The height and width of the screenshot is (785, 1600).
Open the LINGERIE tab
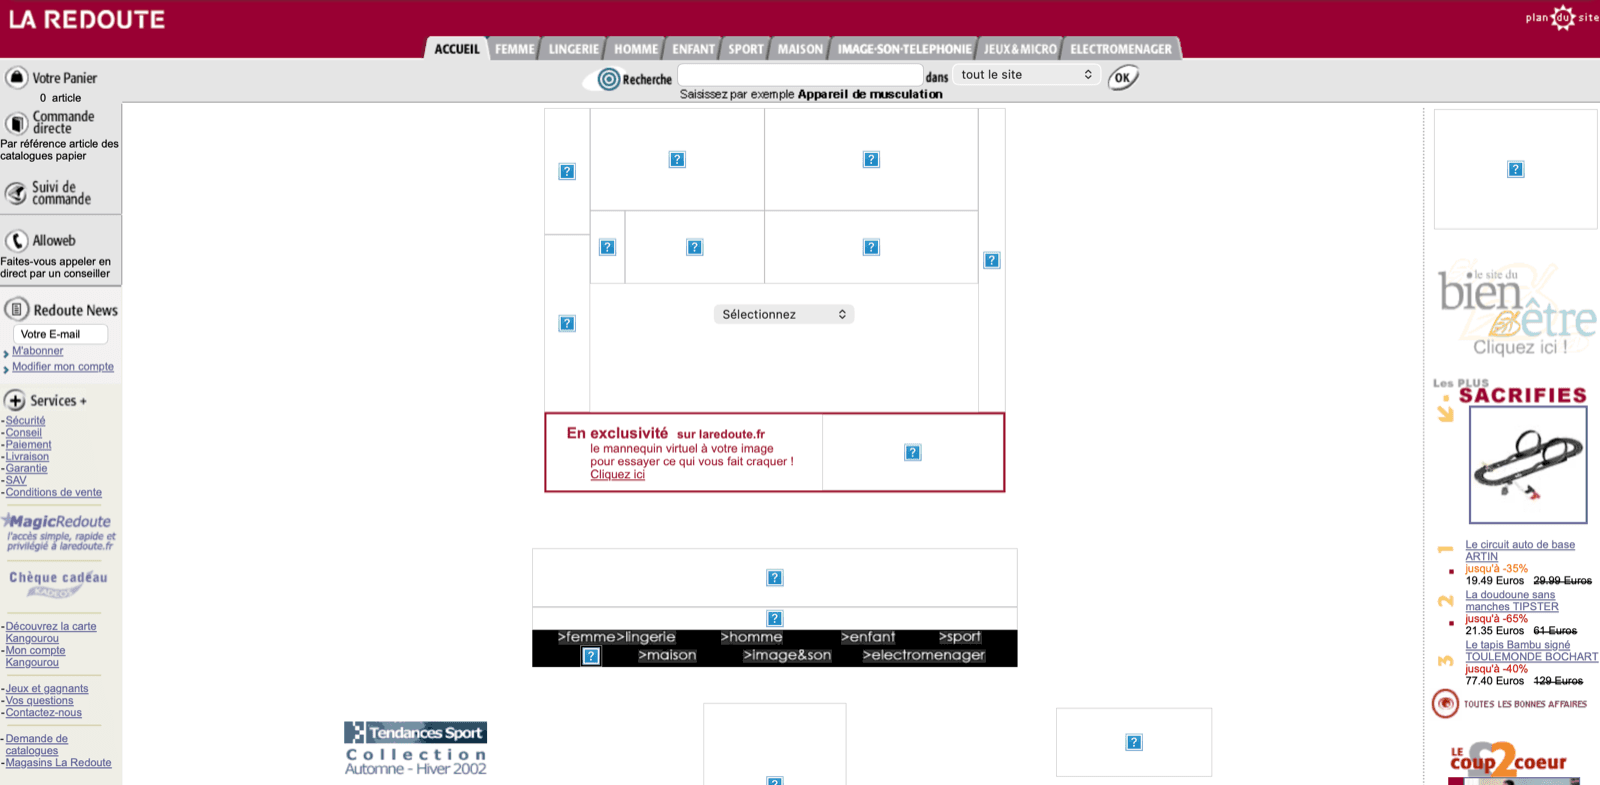tap(574, 48)
